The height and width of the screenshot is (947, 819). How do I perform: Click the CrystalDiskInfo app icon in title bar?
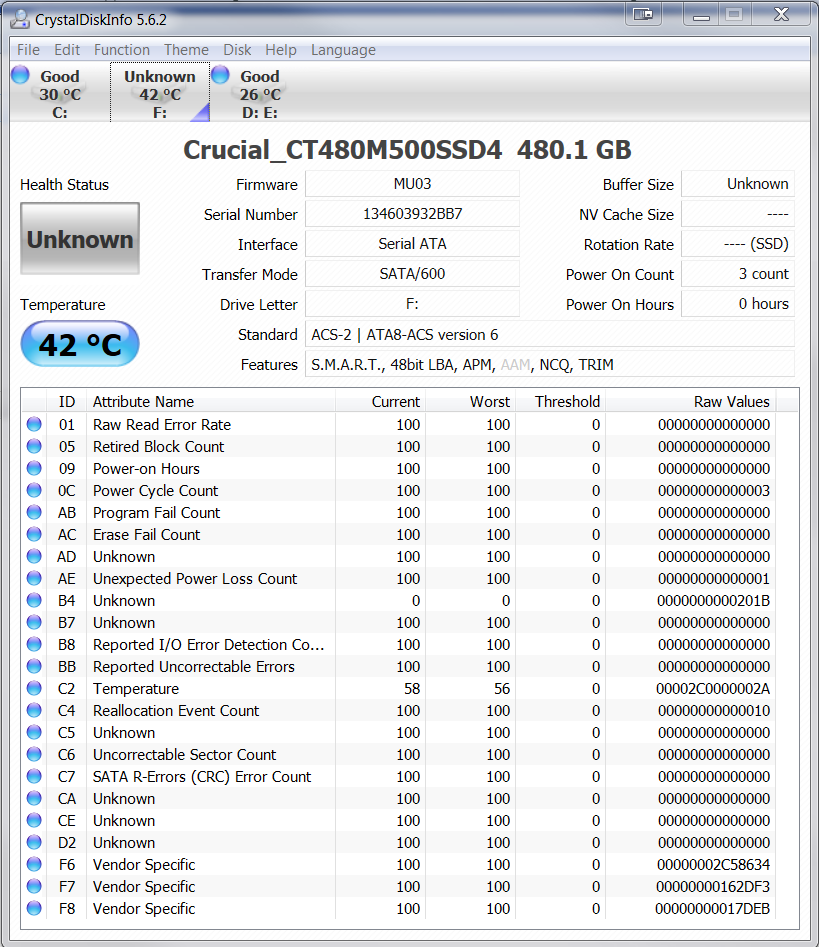(20, 19)
